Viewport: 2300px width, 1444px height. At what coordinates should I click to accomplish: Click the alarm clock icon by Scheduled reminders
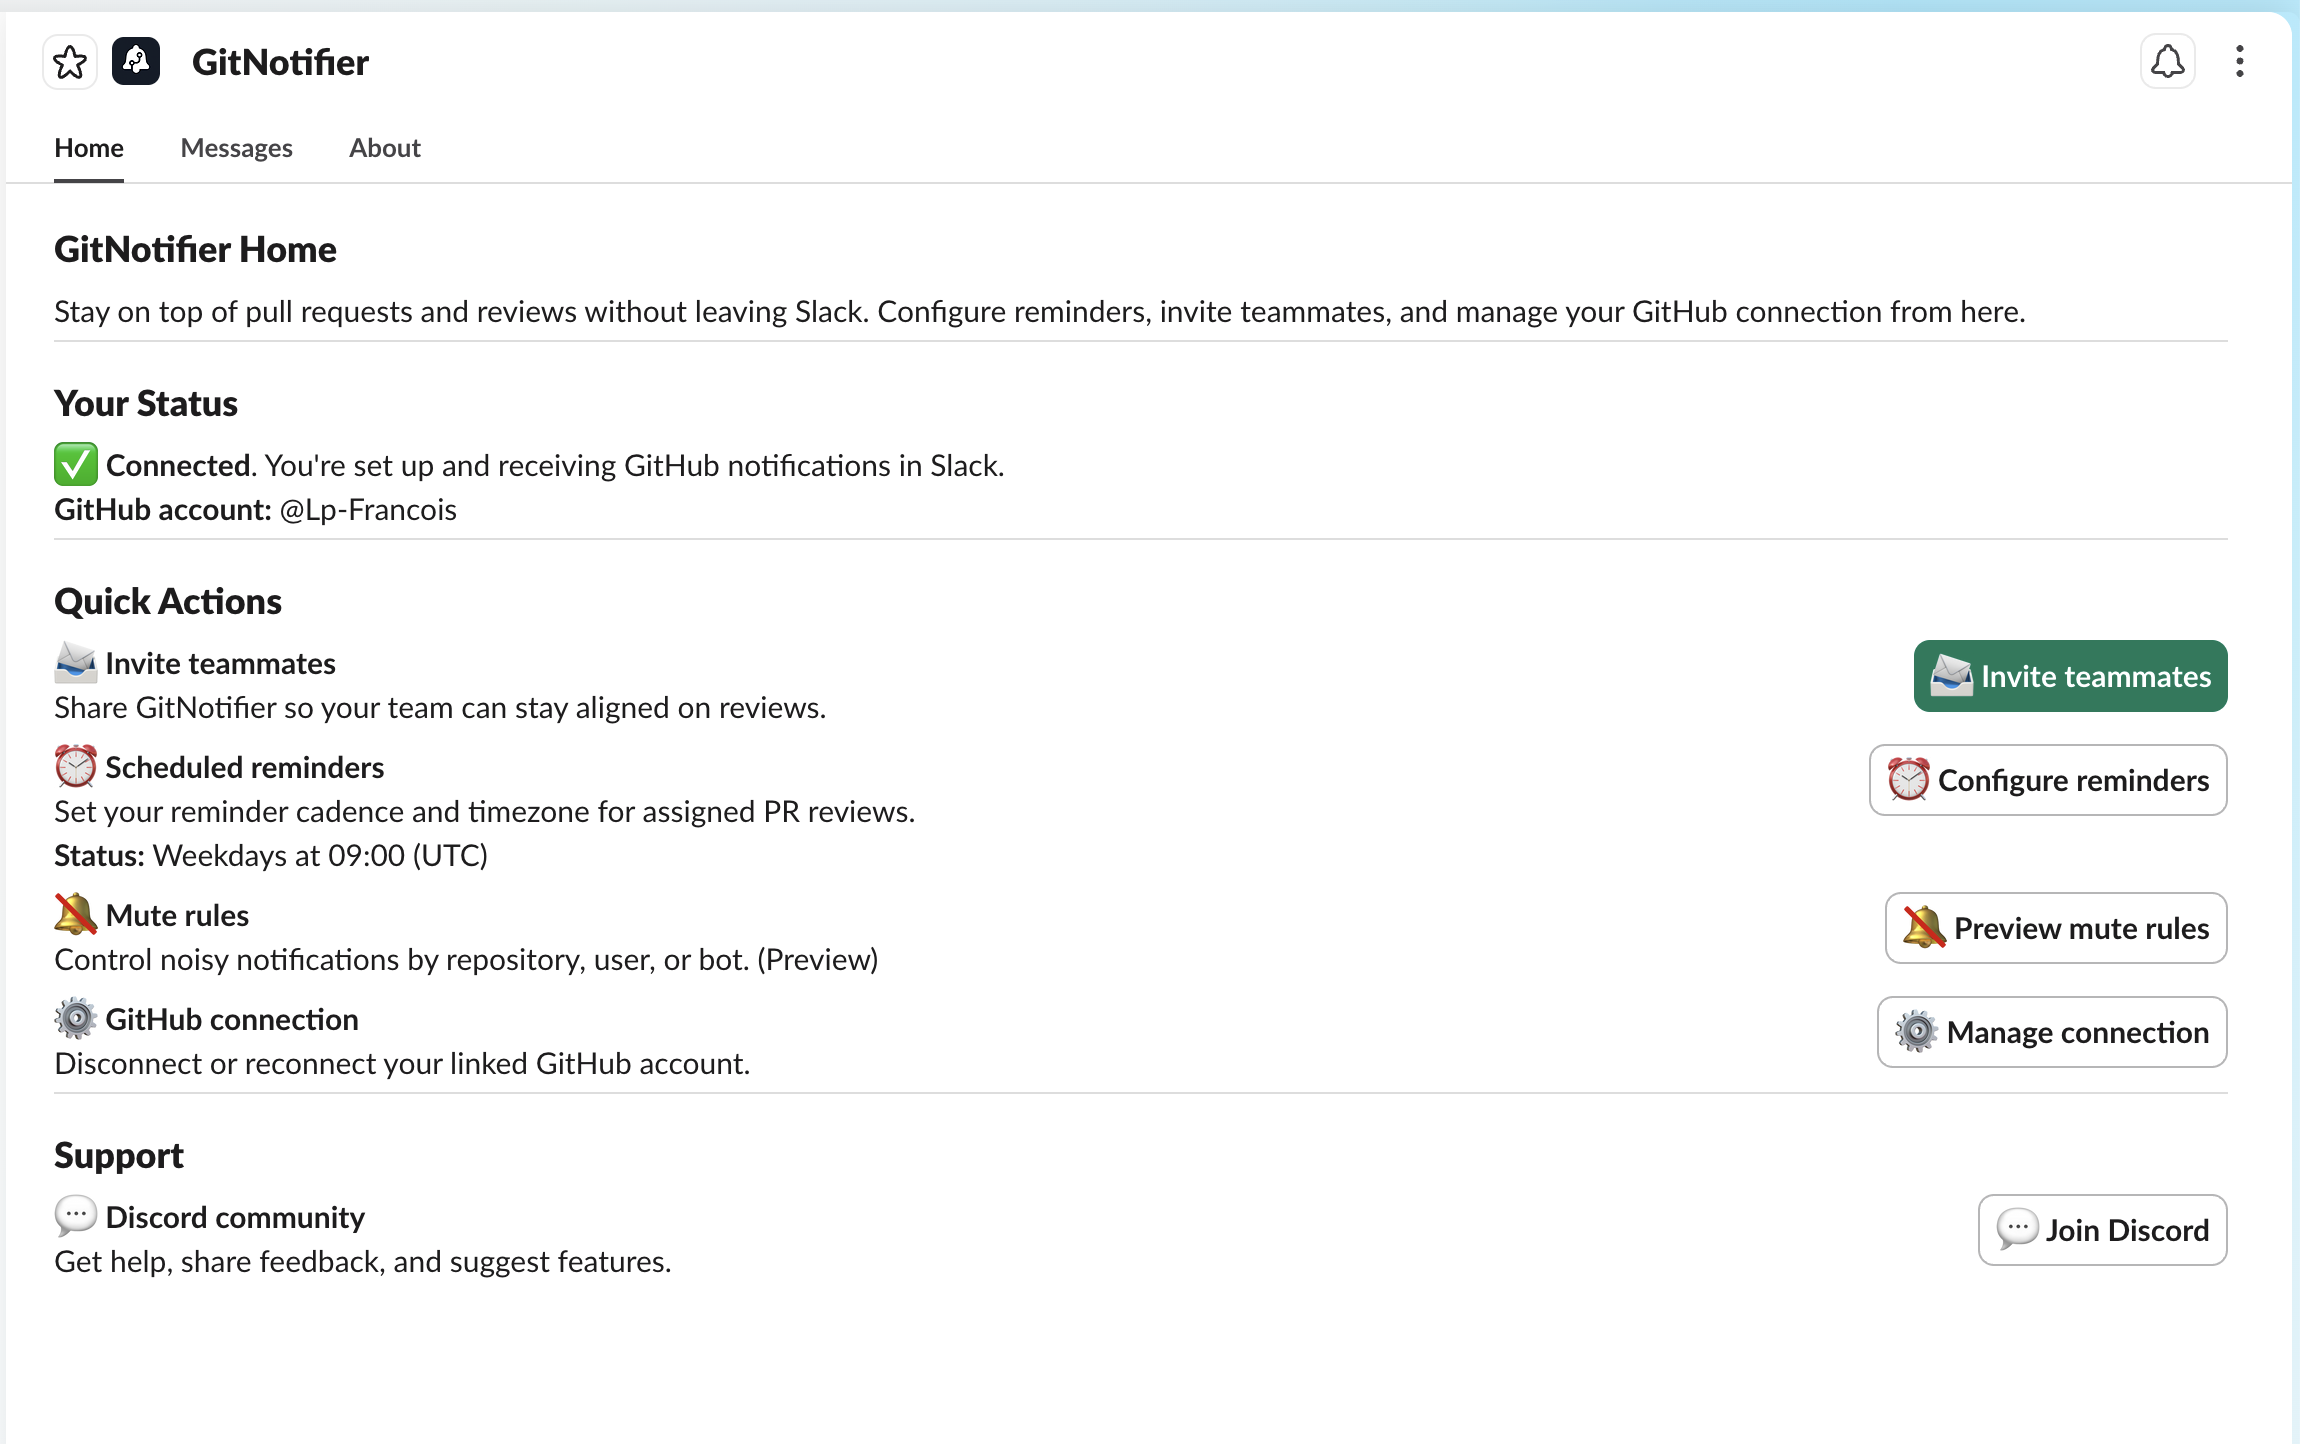click(75, 767)
